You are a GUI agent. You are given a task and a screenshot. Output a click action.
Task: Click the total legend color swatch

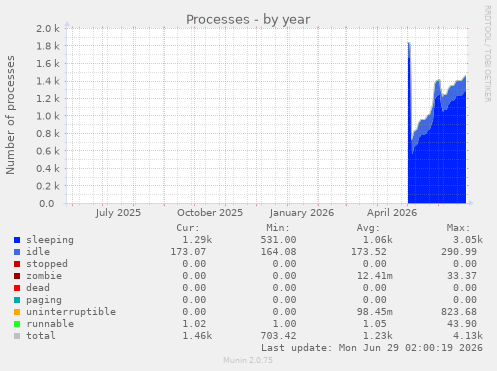pyautogui.click(x=17, y=336)
